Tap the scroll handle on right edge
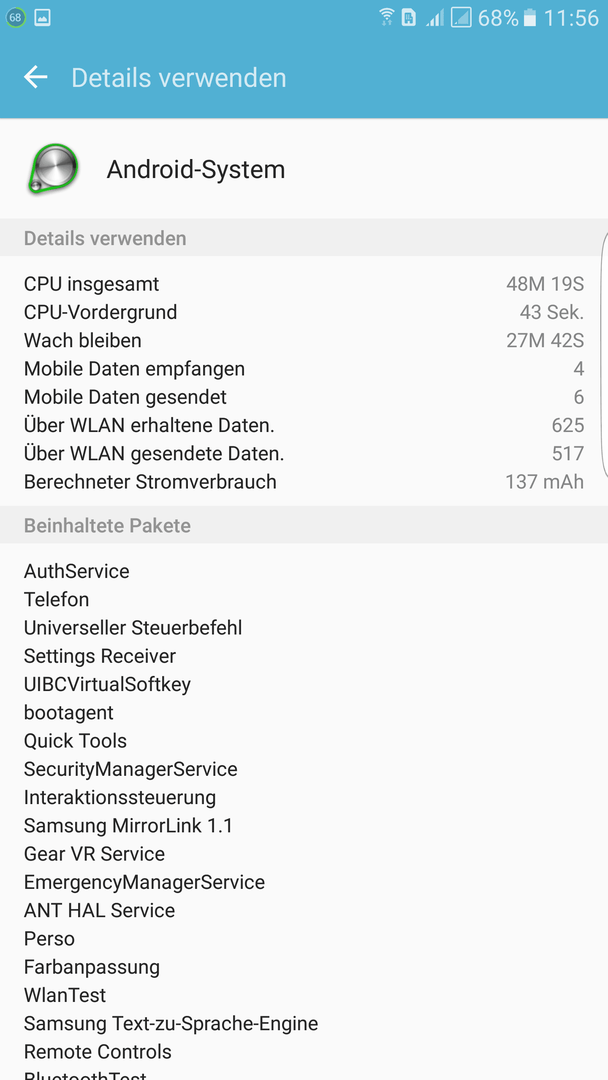608x1080 pixels. (x=605, y=355)
